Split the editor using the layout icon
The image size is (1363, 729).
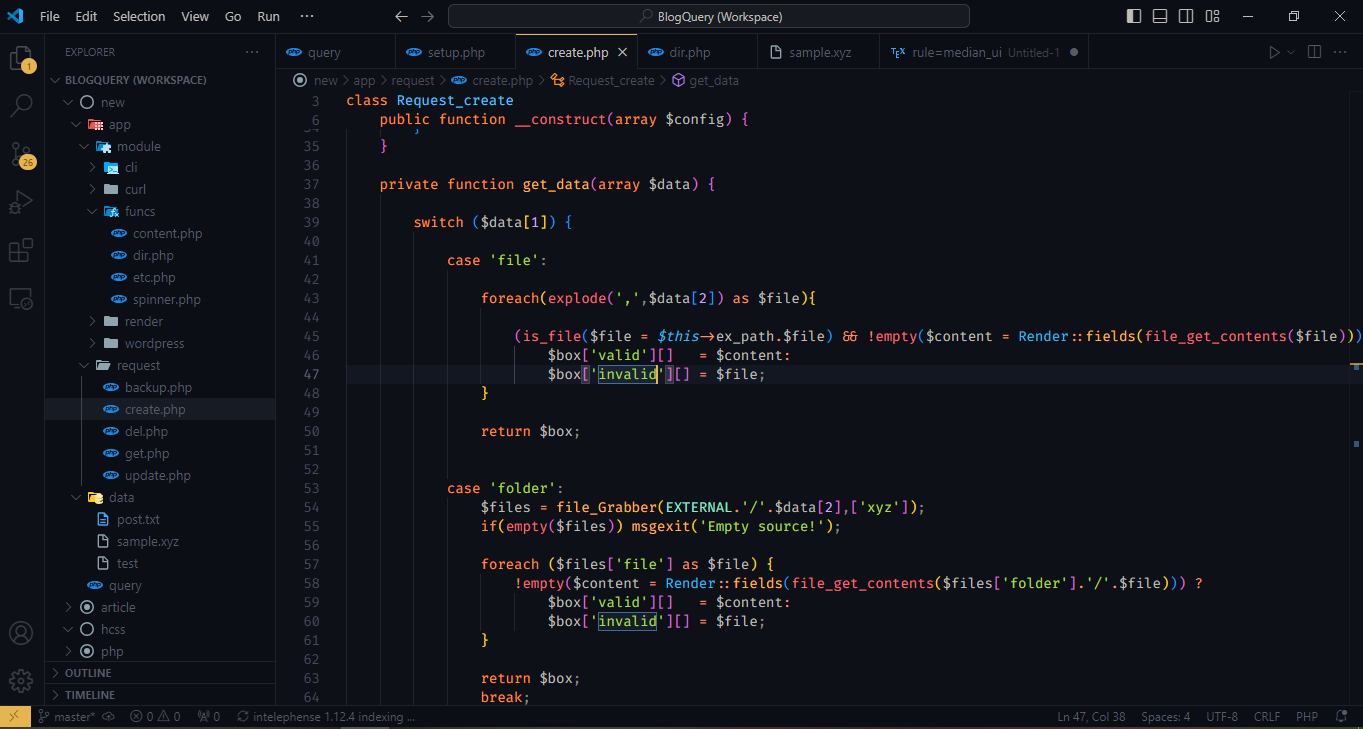[1313, 51]
